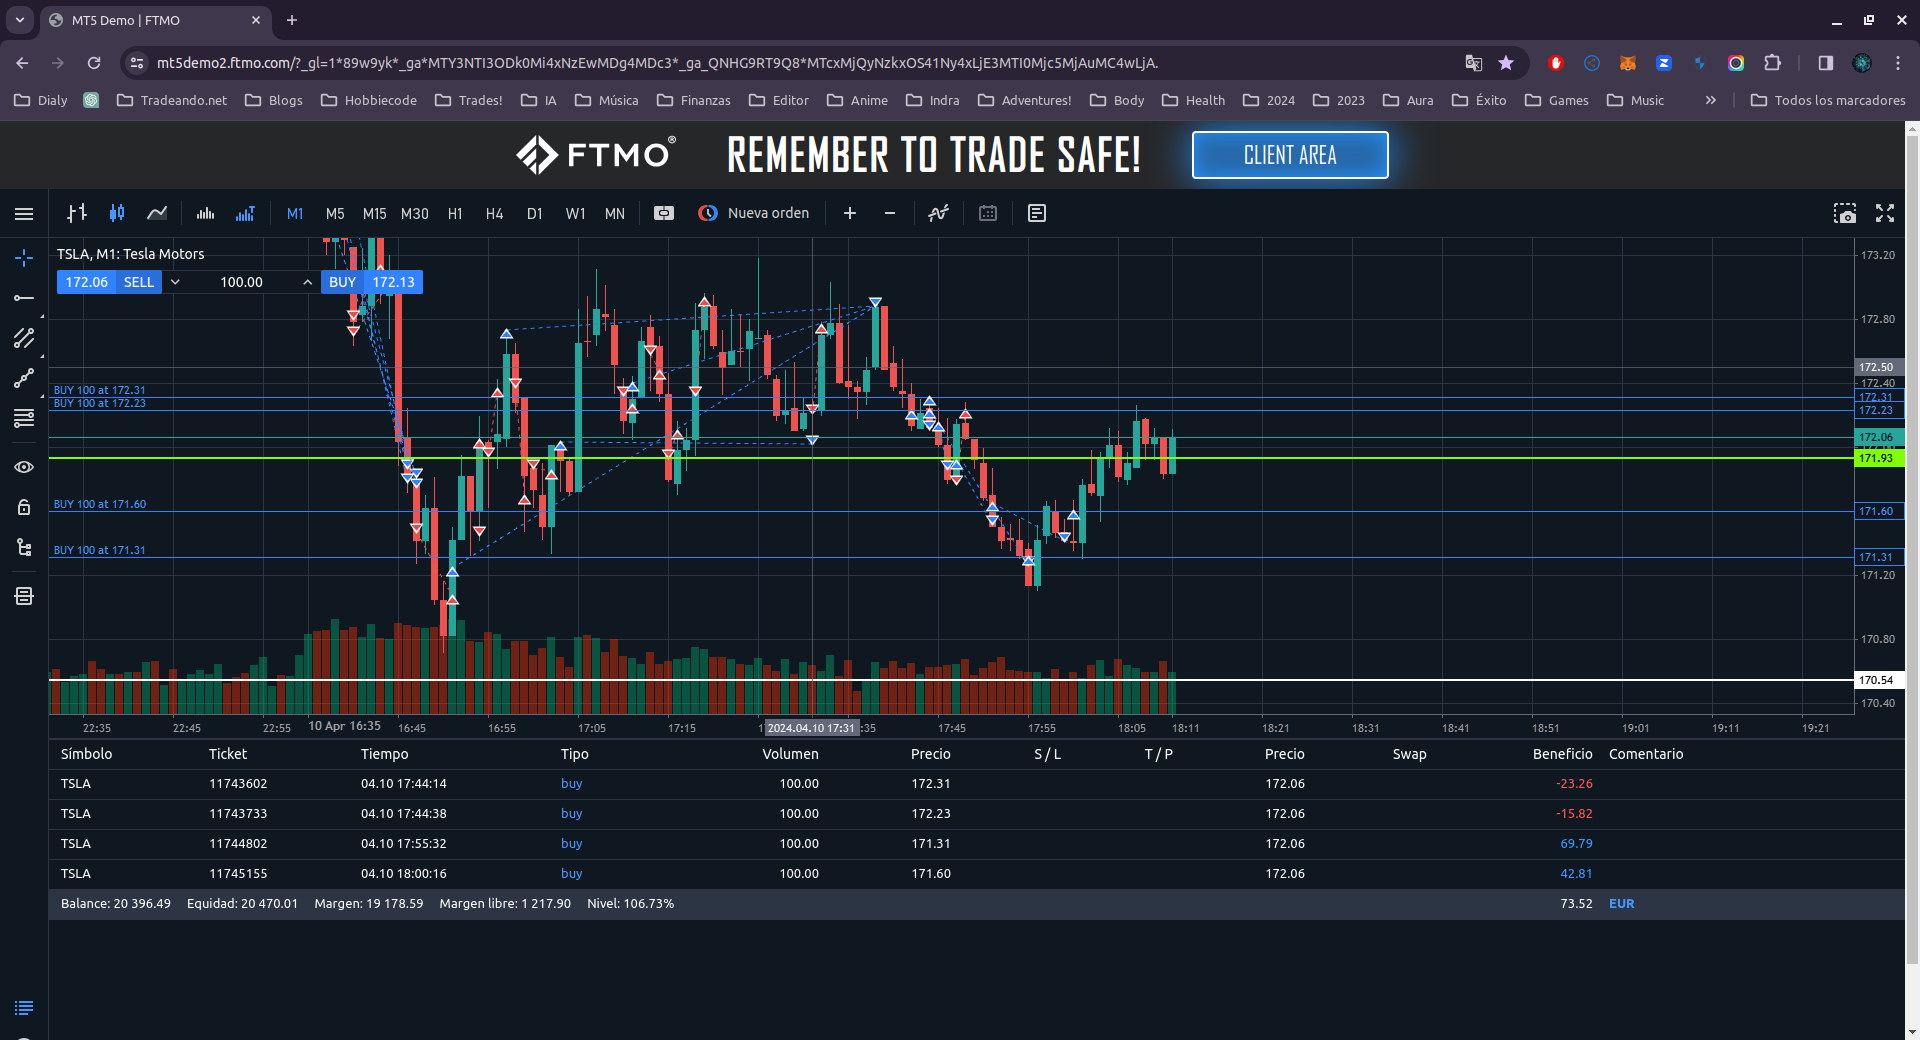Switch to line chart style

pos(157,213)
